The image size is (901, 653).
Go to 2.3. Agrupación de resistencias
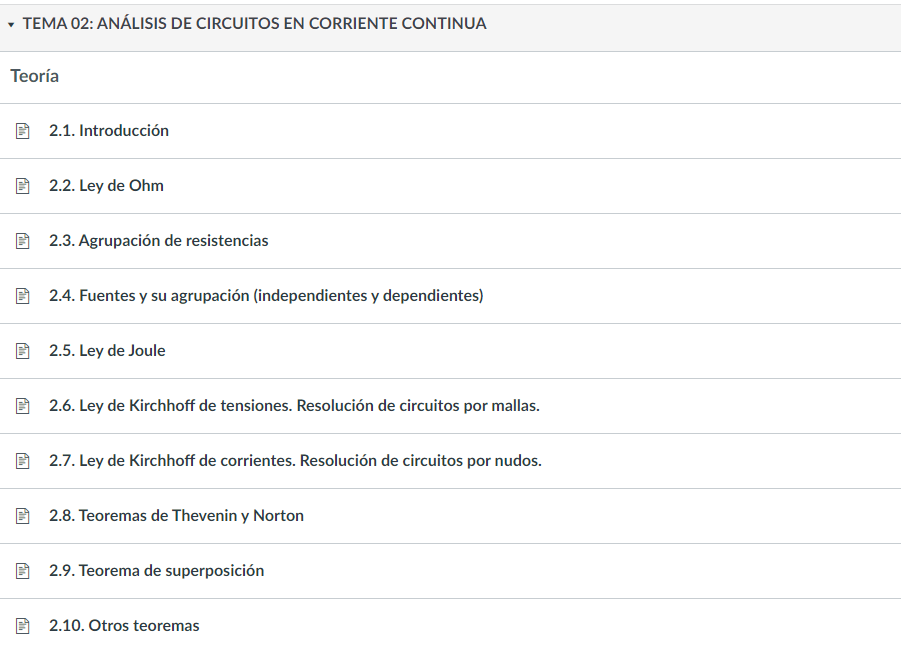(159, 241)
